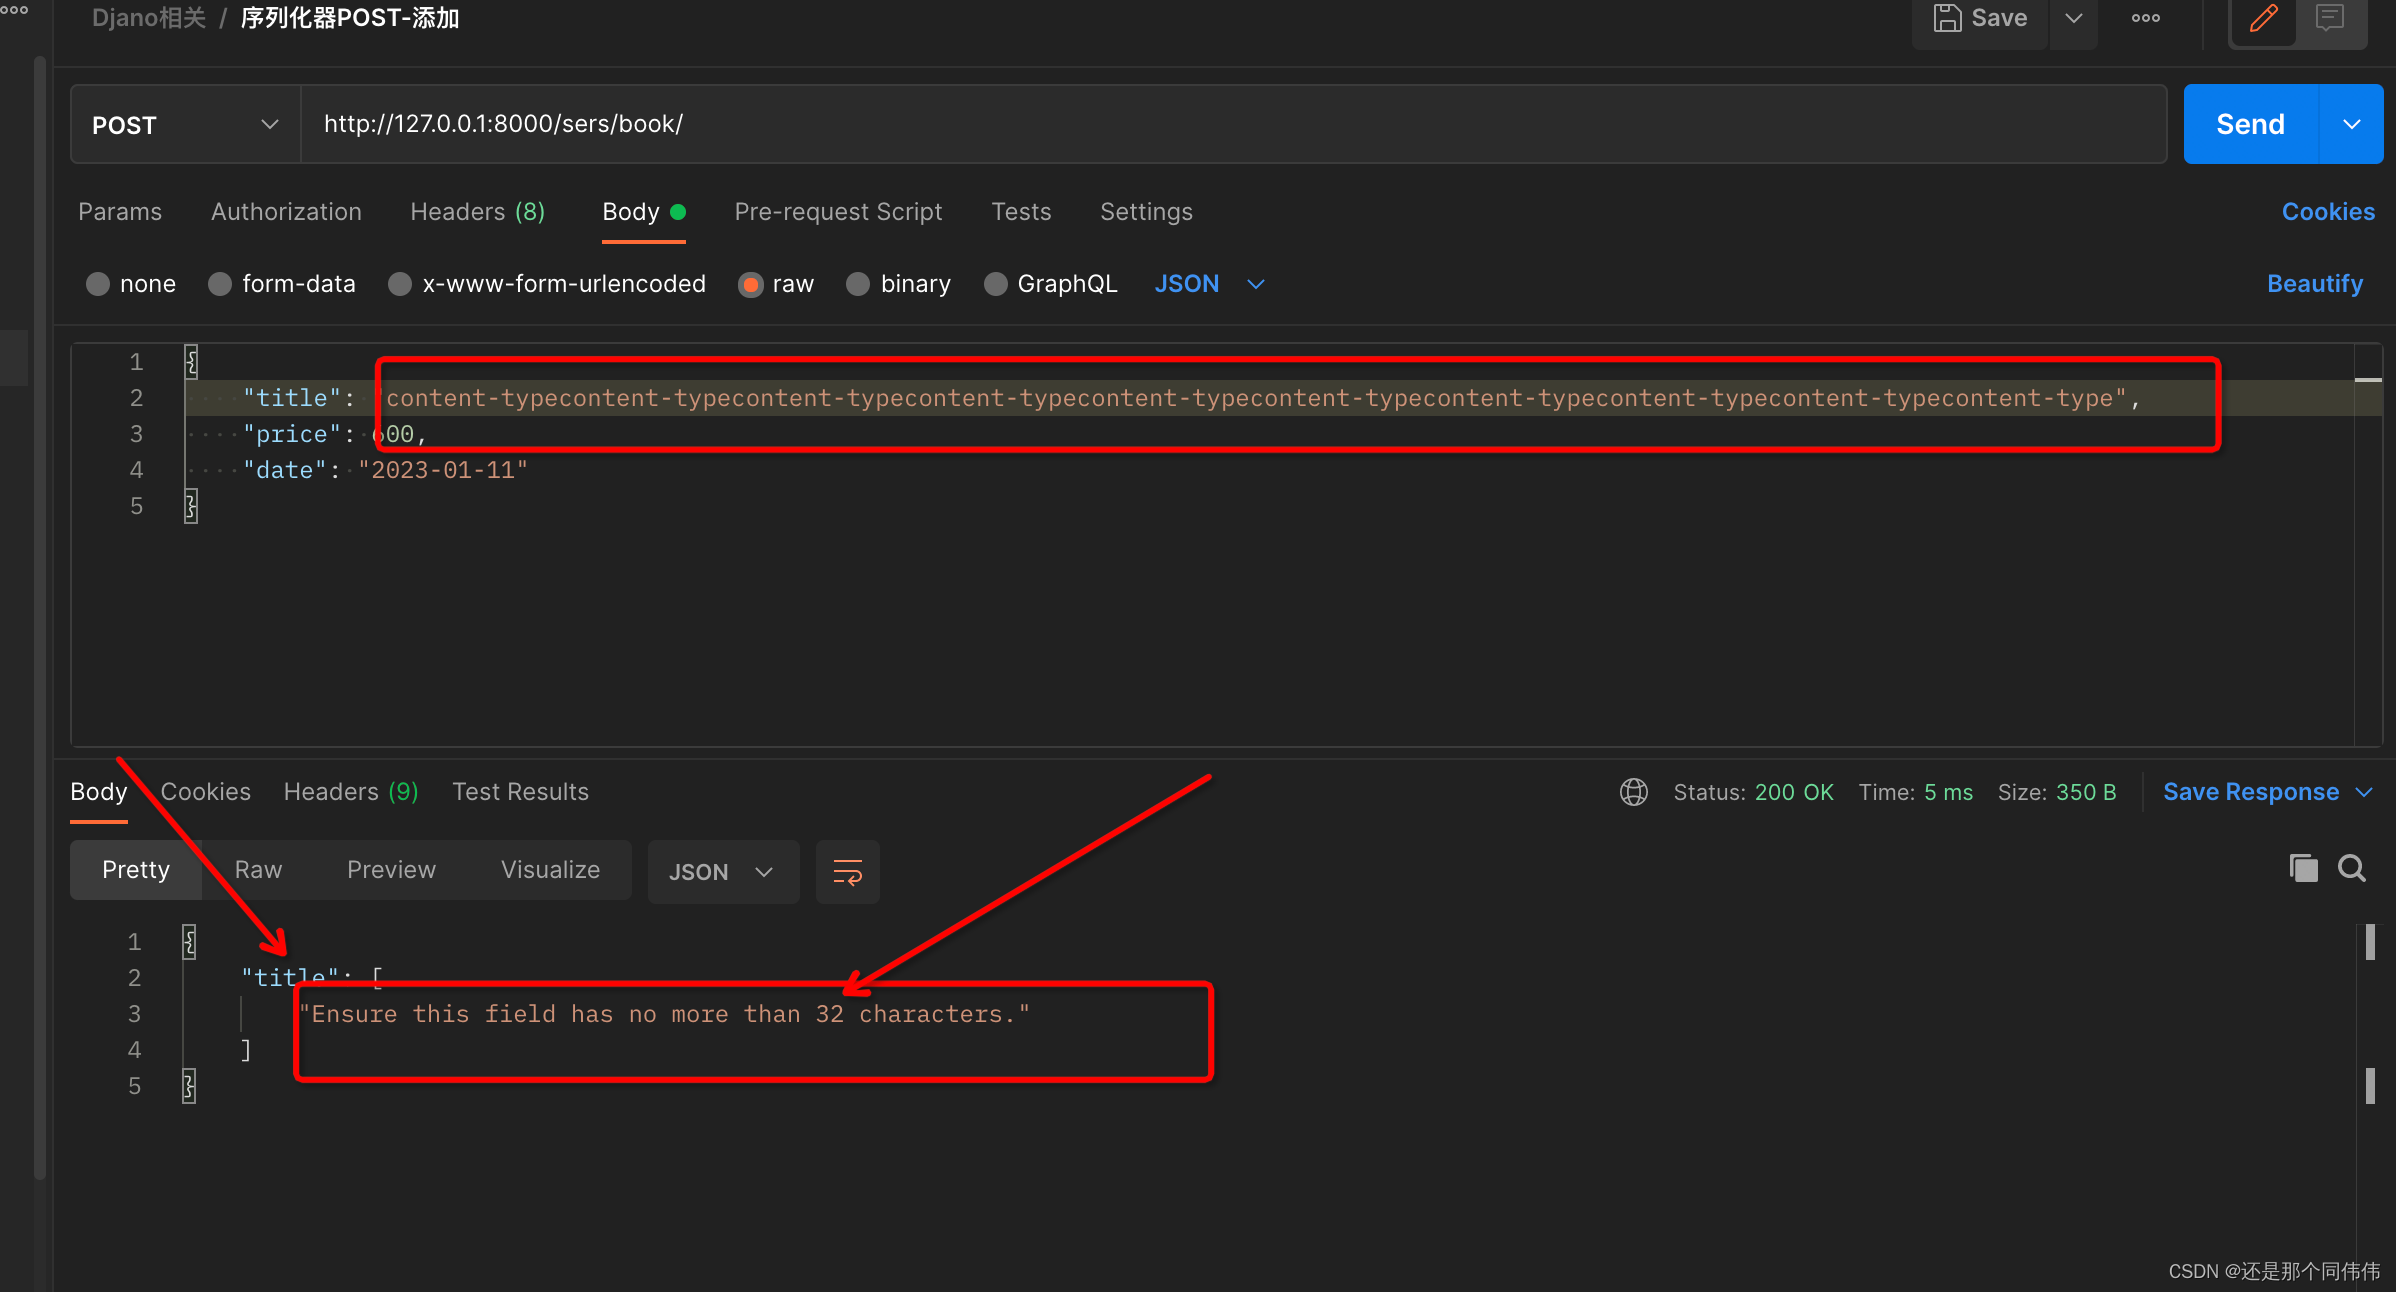Toggle the response line wrap icon
Screen dimensions: 2396x1292
point(847,872)
